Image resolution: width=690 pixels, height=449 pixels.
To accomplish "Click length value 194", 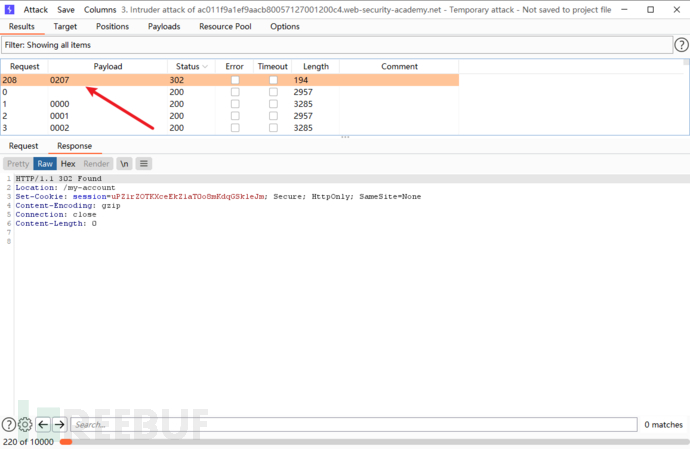I will click(301, 80).
